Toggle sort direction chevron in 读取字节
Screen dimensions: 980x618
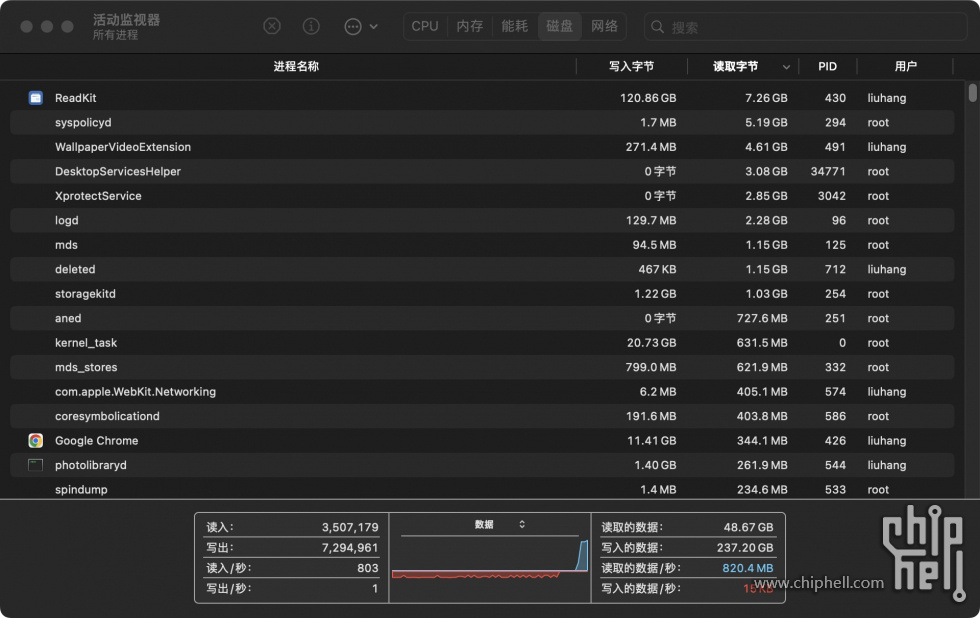(x=786, y=67)
